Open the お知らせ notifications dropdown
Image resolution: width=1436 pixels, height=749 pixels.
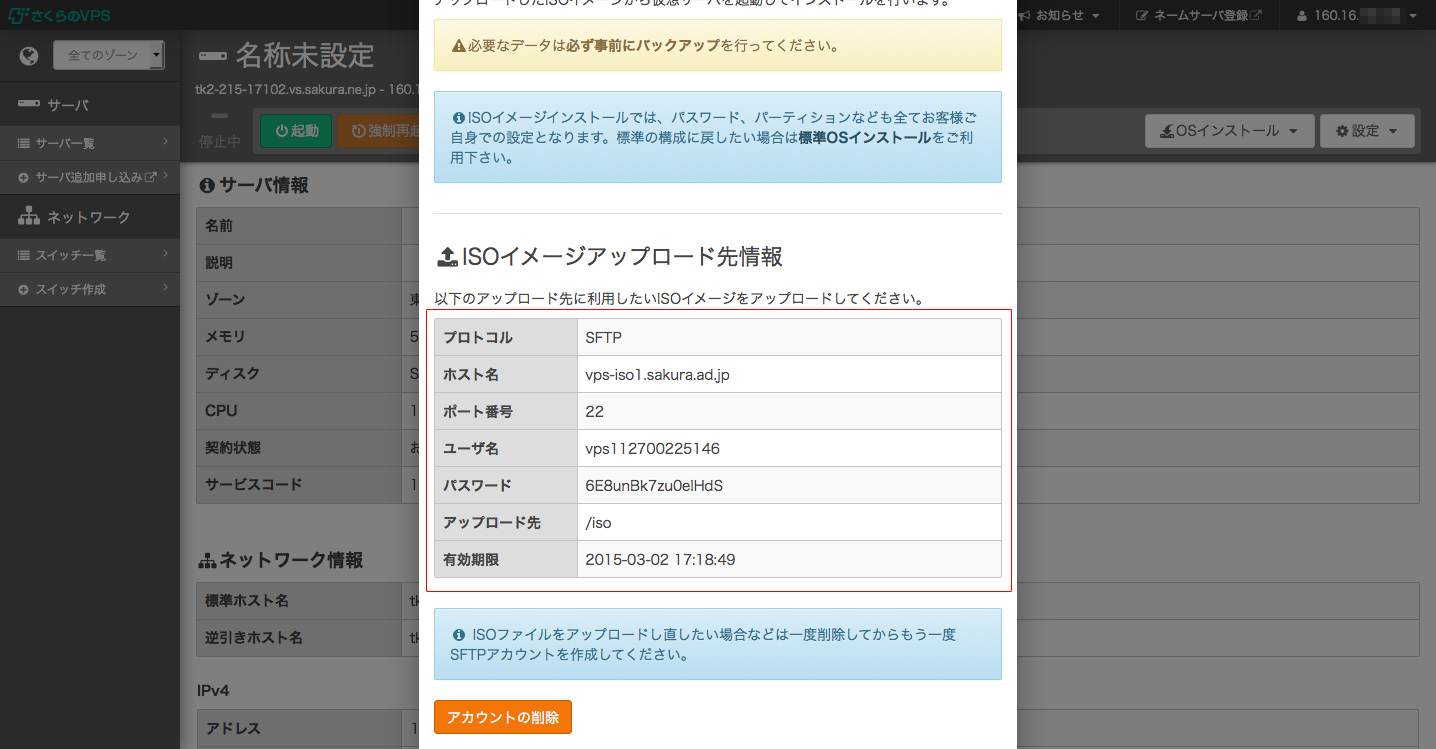(x=1060, y=16)
